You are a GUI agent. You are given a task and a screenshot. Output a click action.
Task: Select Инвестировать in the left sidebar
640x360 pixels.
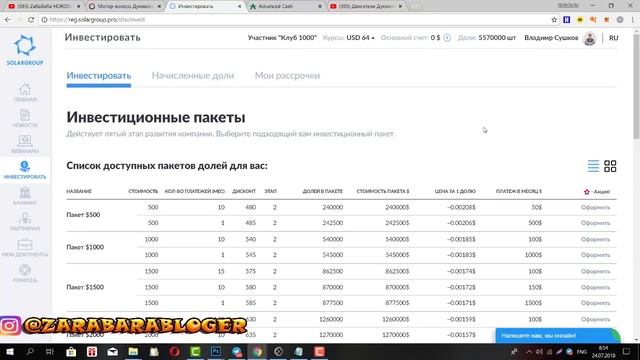(x=25, y=170)
